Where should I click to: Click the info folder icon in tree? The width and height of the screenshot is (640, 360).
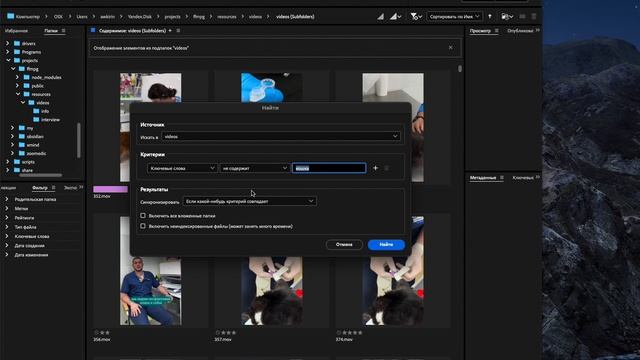(36, 111)
